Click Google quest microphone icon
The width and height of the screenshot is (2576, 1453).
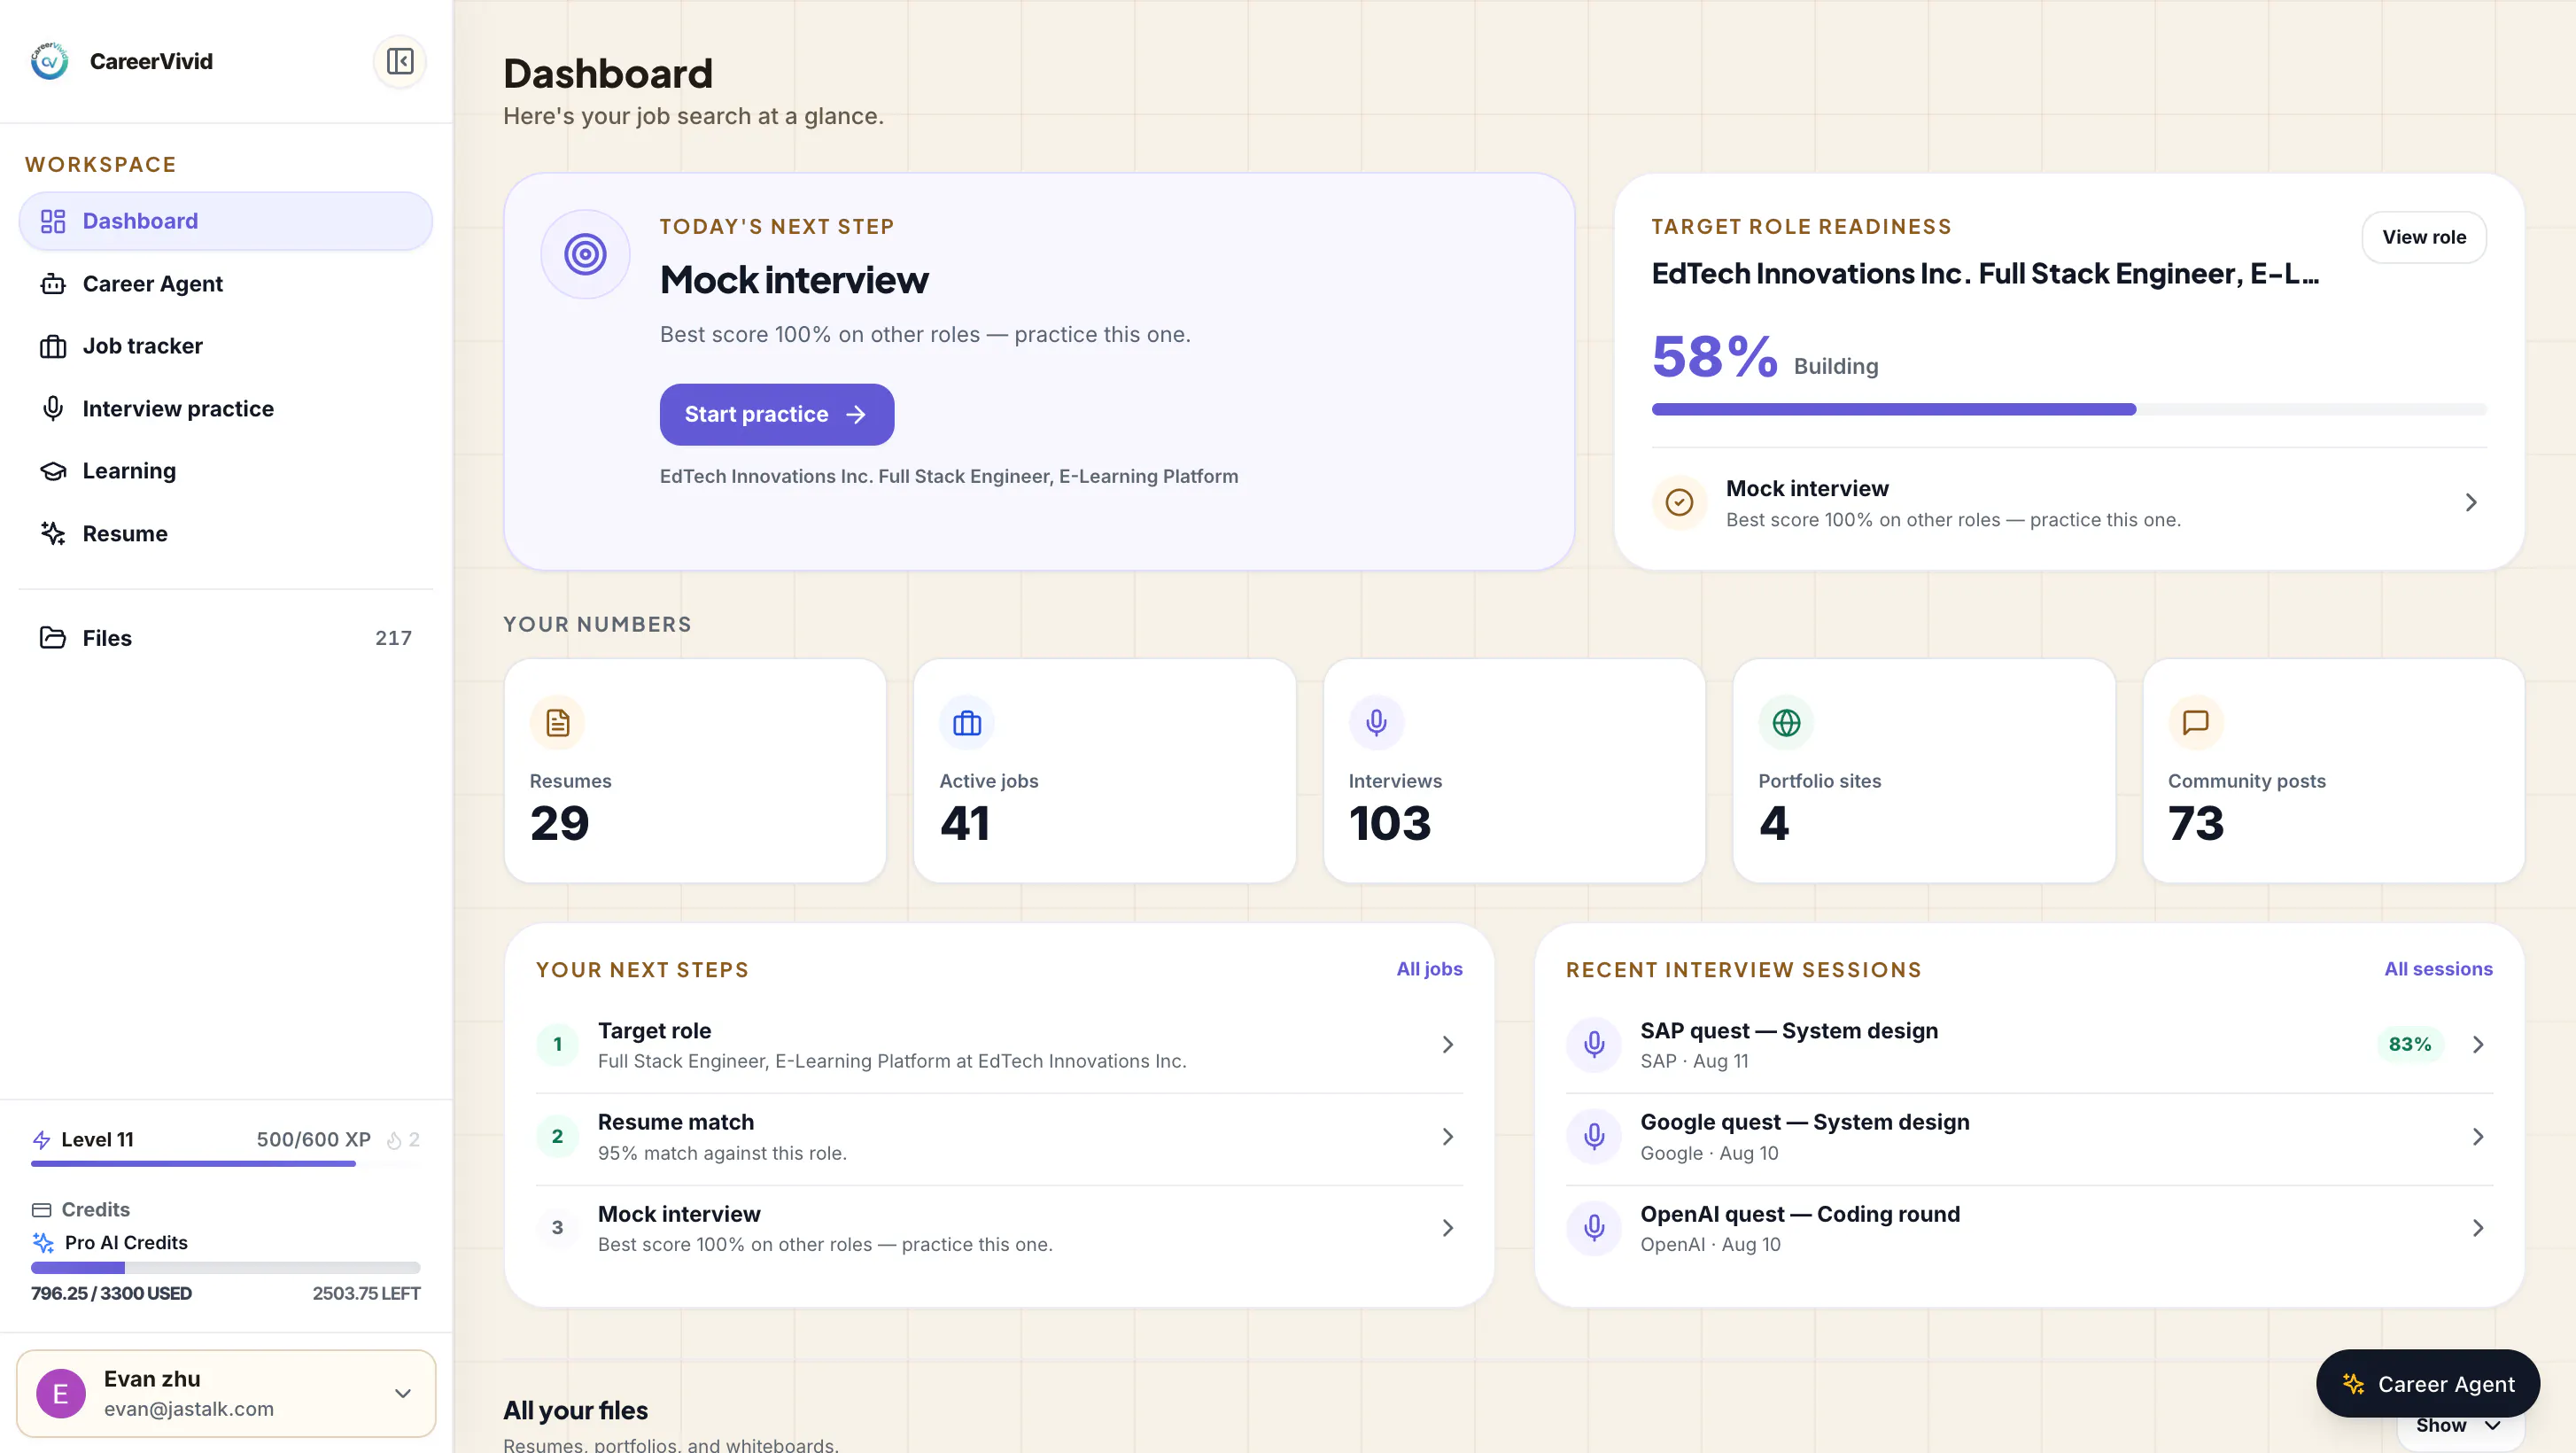tap(1594, 1137)
